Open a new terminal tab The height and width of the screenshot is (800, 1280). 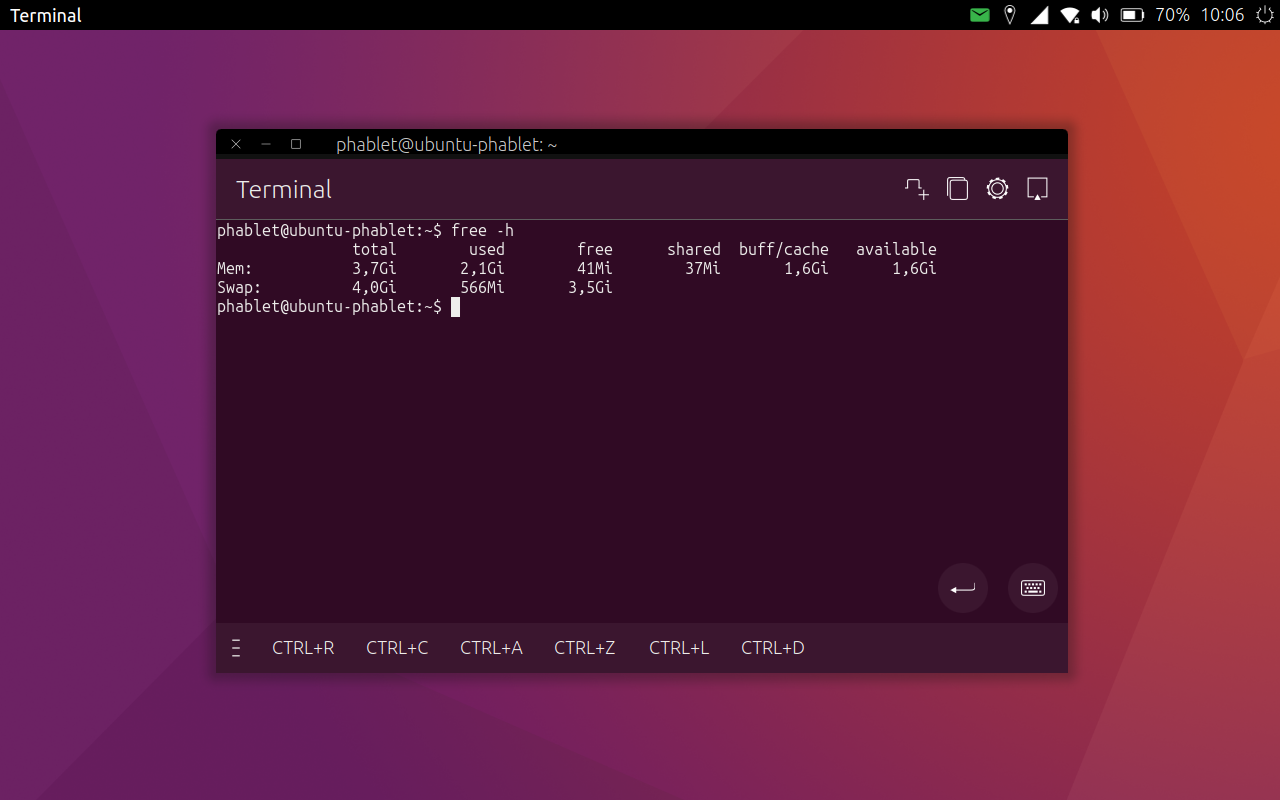(917, 189)
